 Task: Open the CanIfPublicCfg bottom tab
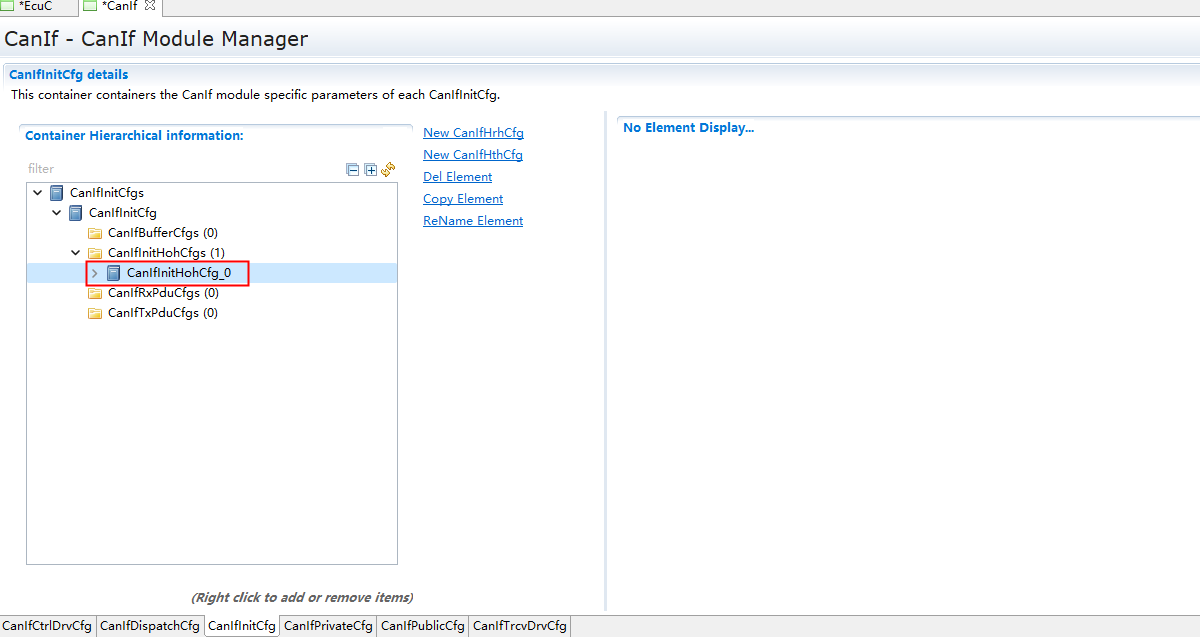coord(423,626)
